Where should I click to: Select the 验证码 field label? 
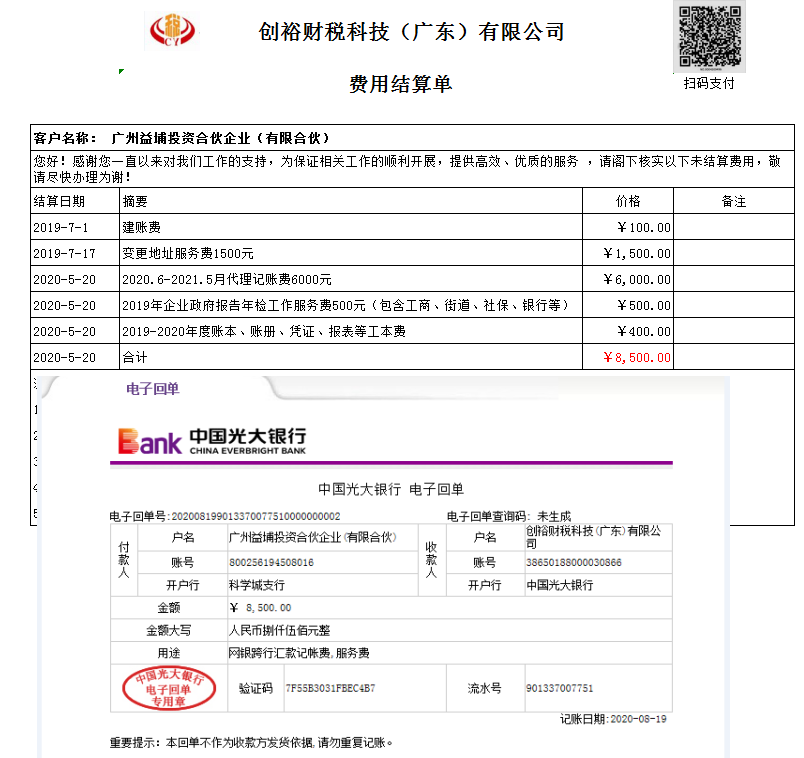pyautogui.click(x=256, y=688)
